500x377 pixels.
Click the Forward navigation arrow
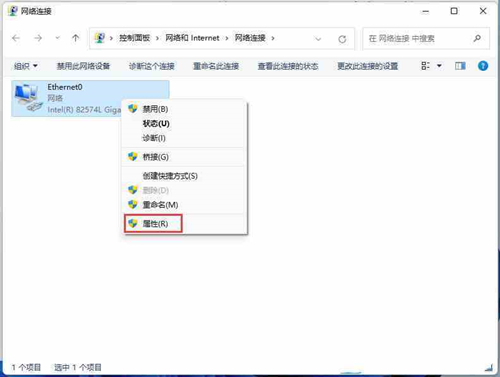[x=38, y=38]
